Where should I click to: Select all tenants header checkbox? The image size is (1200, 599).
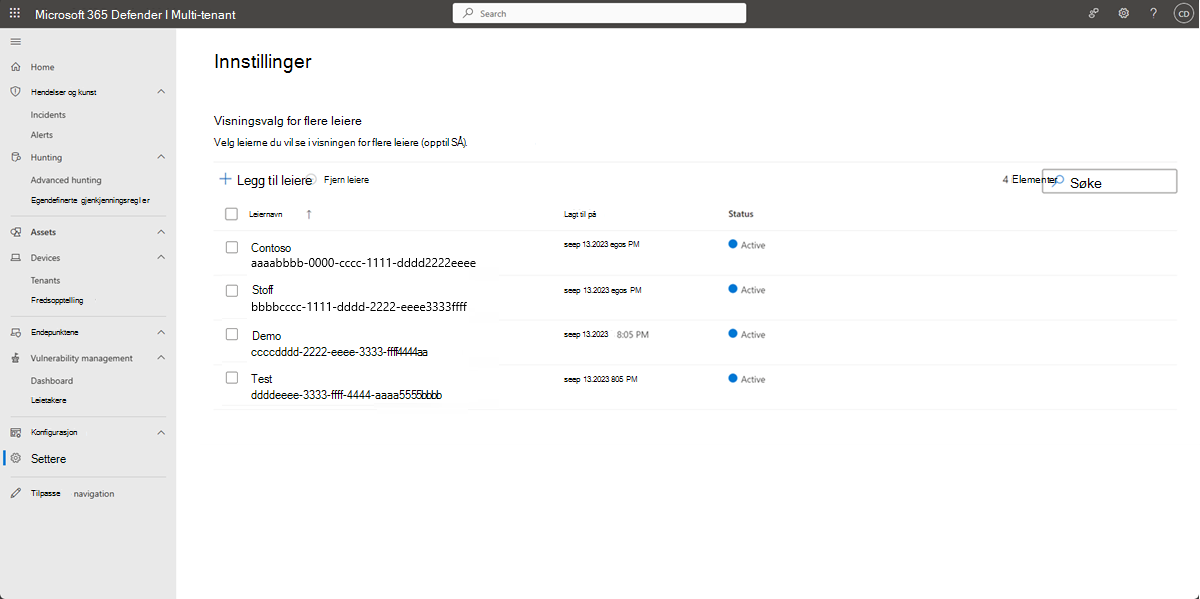pos(232,214)
